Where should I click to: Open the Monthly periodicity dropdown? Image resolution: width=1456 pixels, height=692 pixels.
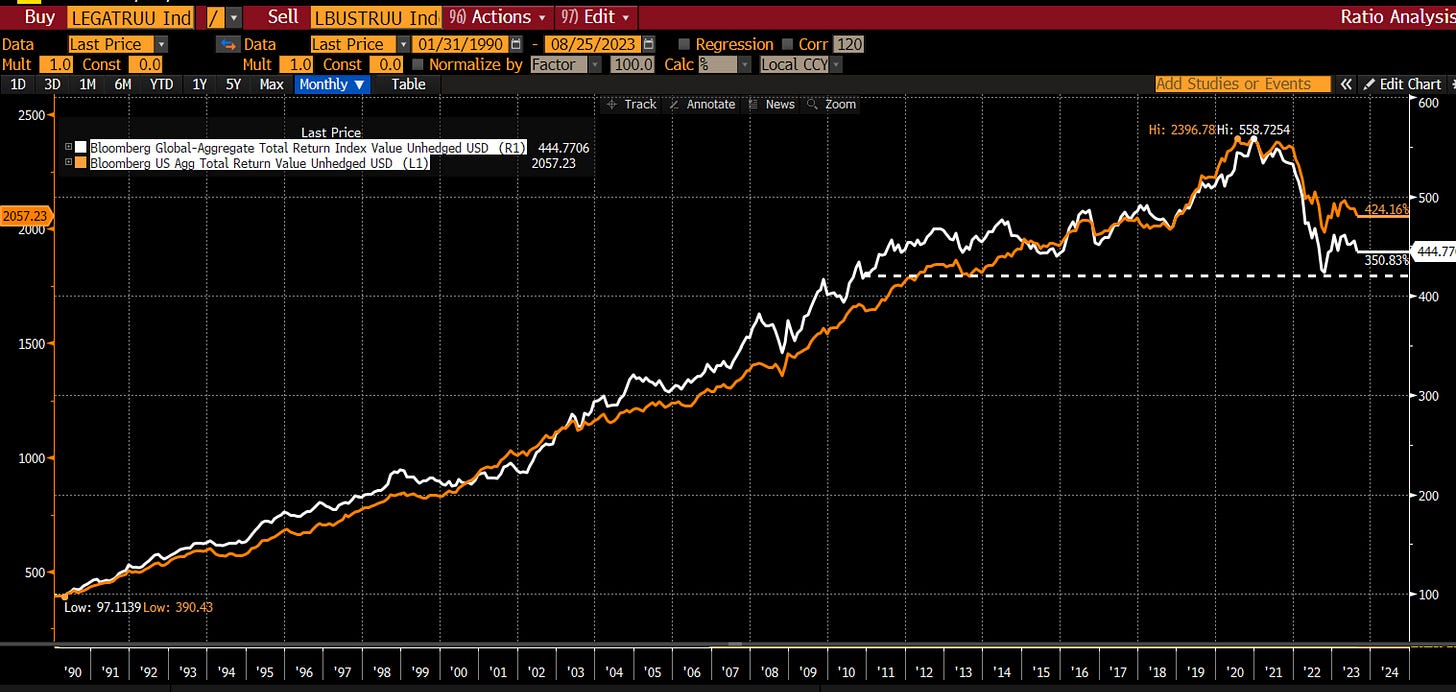coord(332,84)
